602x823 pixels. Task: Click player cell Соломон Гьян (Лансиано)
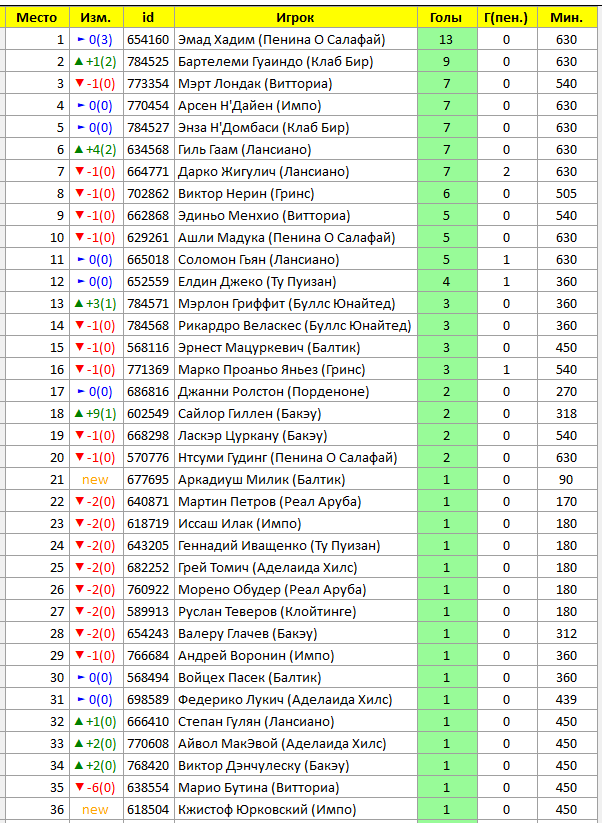[295, 260]
